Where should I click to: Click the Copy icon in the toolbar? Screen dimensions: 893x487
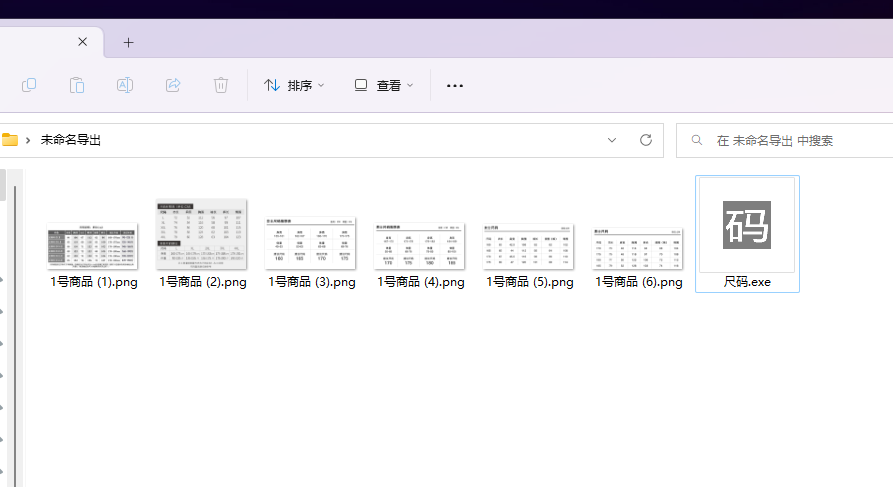click(29, 86)
